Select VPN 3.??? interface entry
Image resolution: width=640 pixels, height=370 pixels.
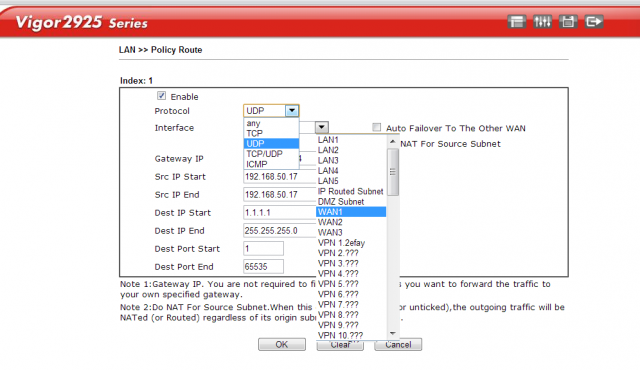click(351, 263)
